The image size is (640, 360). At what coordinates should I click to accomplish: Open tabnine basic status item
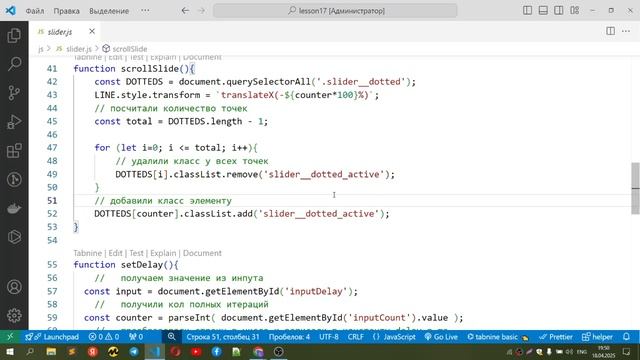(498, 337)
